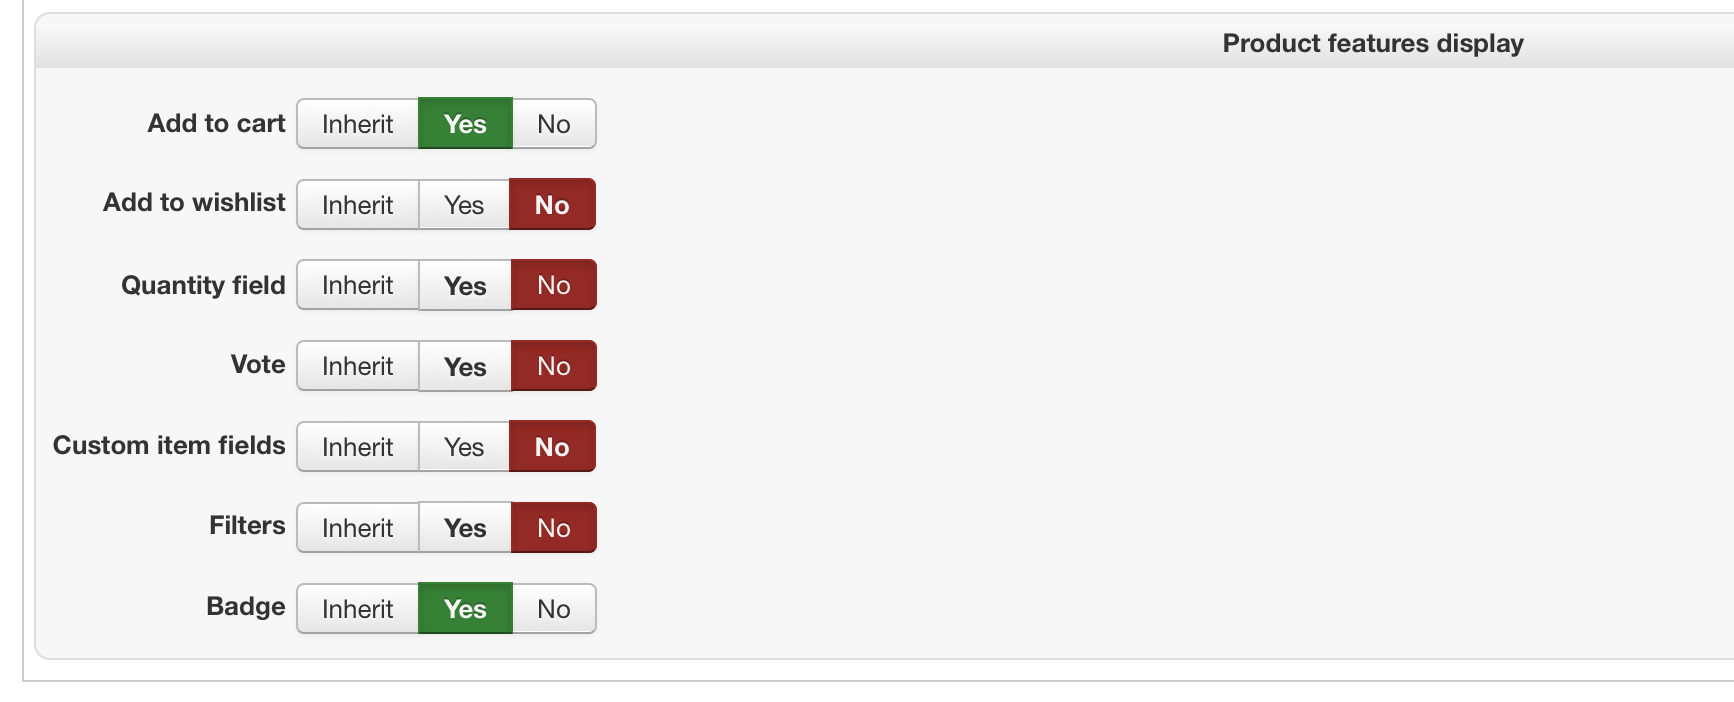Enable Yes for Vote

pos(465,366)
